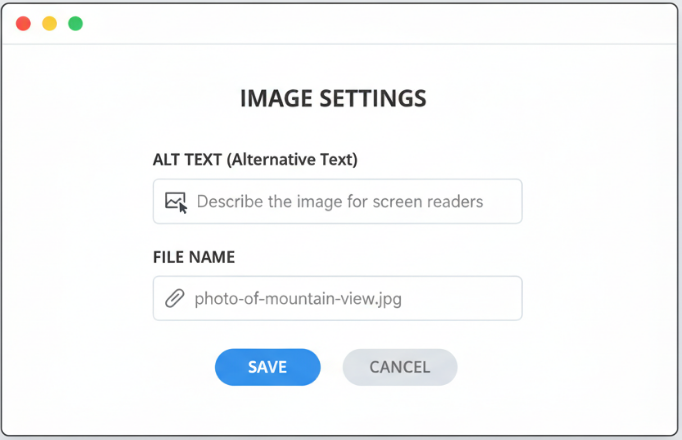Close the Image Settings window
This screenshot has height=440, width=682.
pos(23,23)
